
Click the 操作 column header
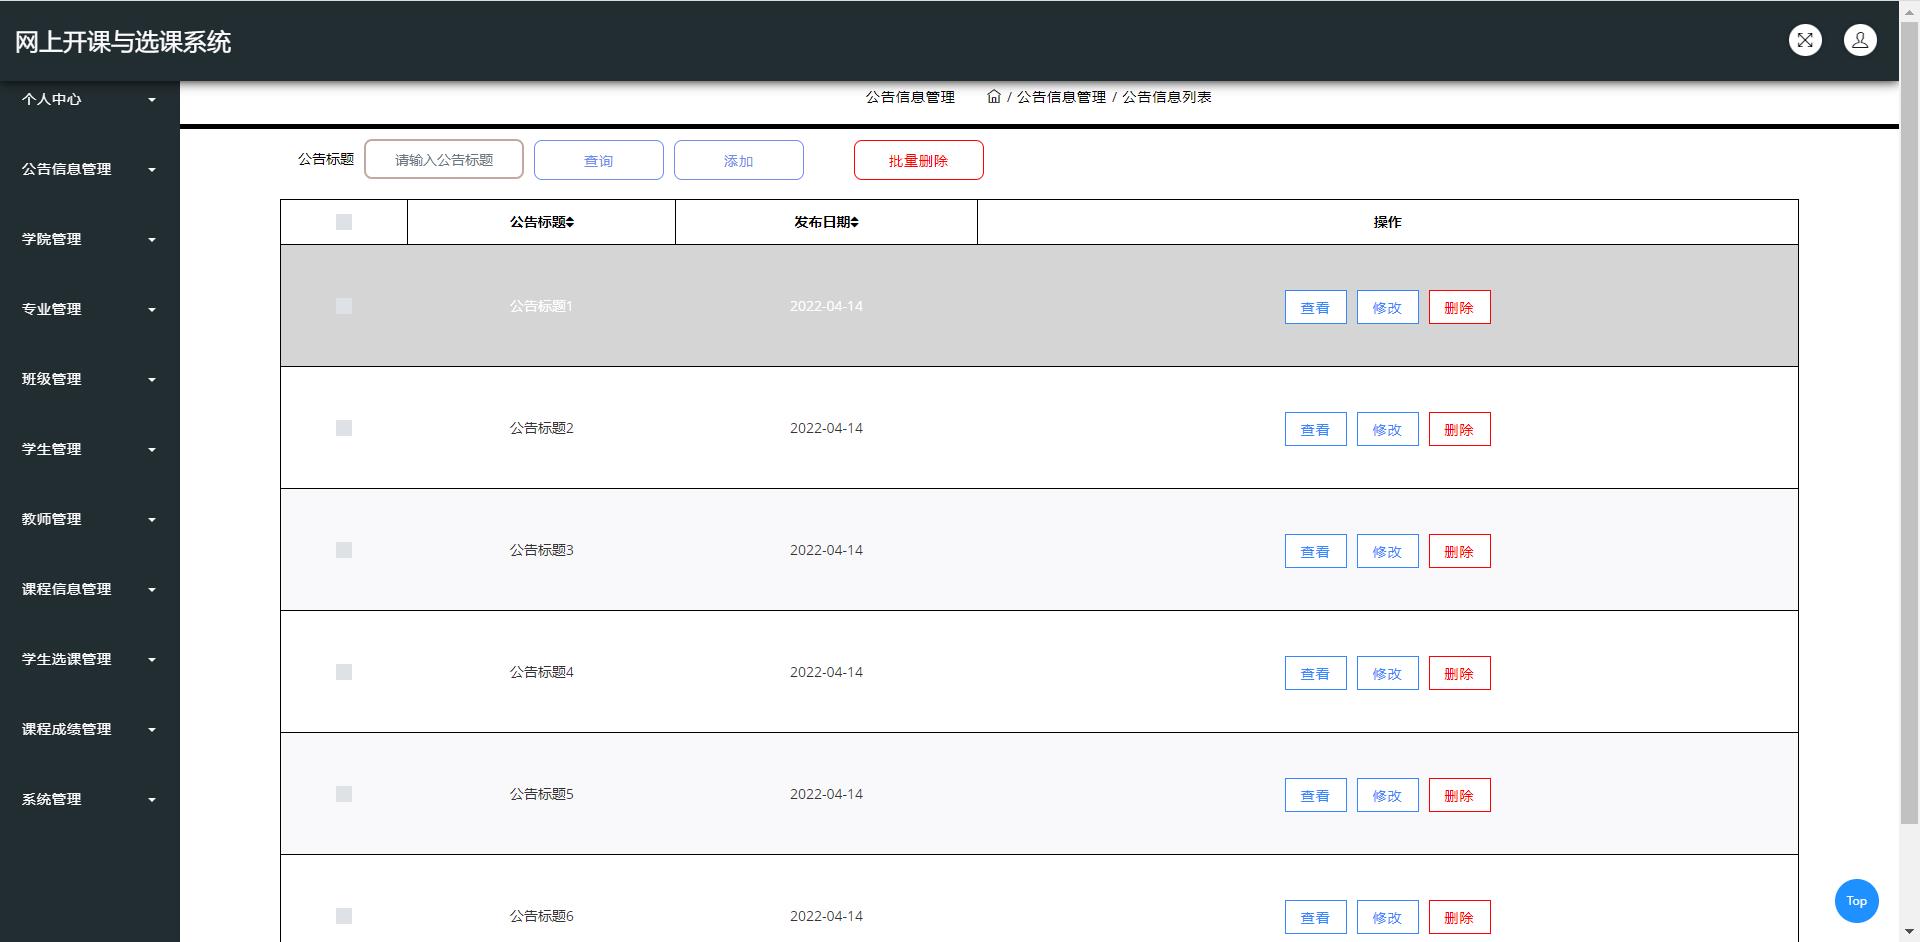pos(1387,222)
